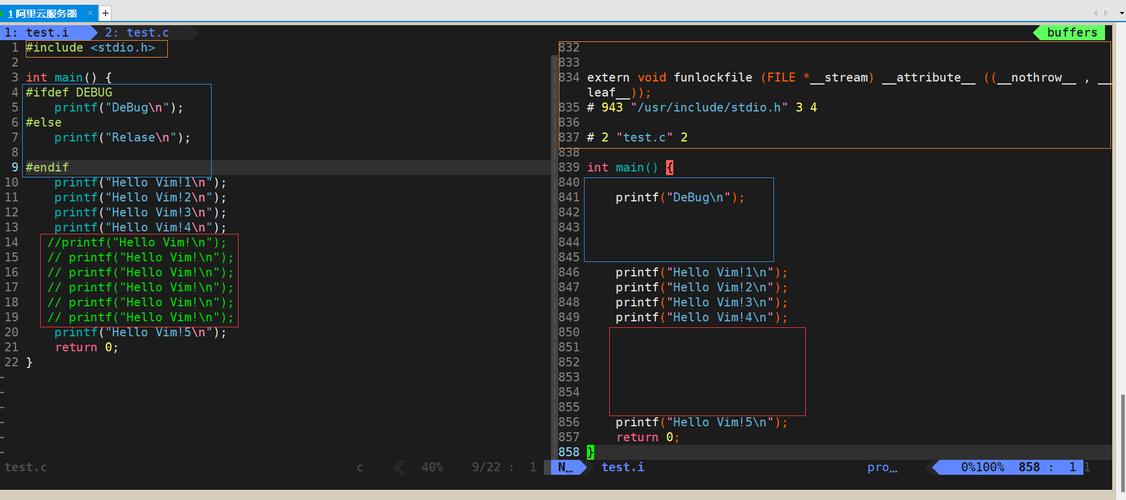Click printf("Hello Vim!2\n") on line 847
Image resolution: width=1126 pixels, height=500 pixels.
click(702, 287)
